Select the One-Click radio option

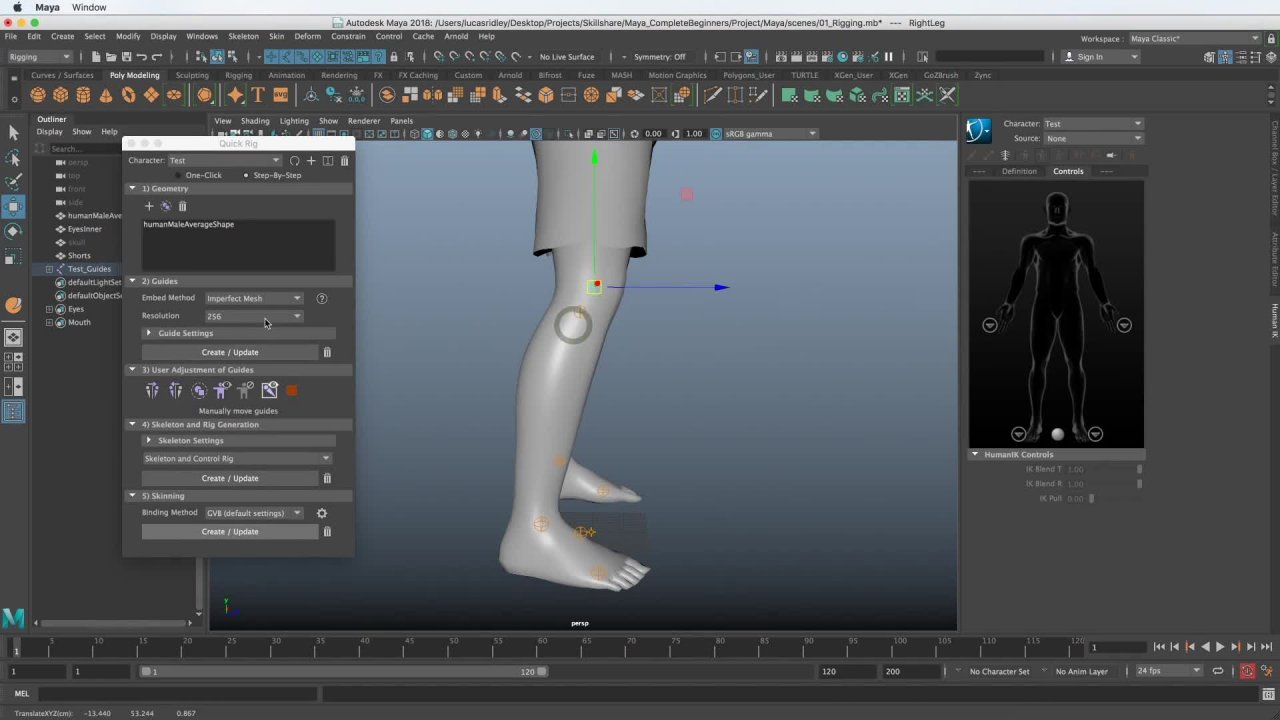coord(180,175)
